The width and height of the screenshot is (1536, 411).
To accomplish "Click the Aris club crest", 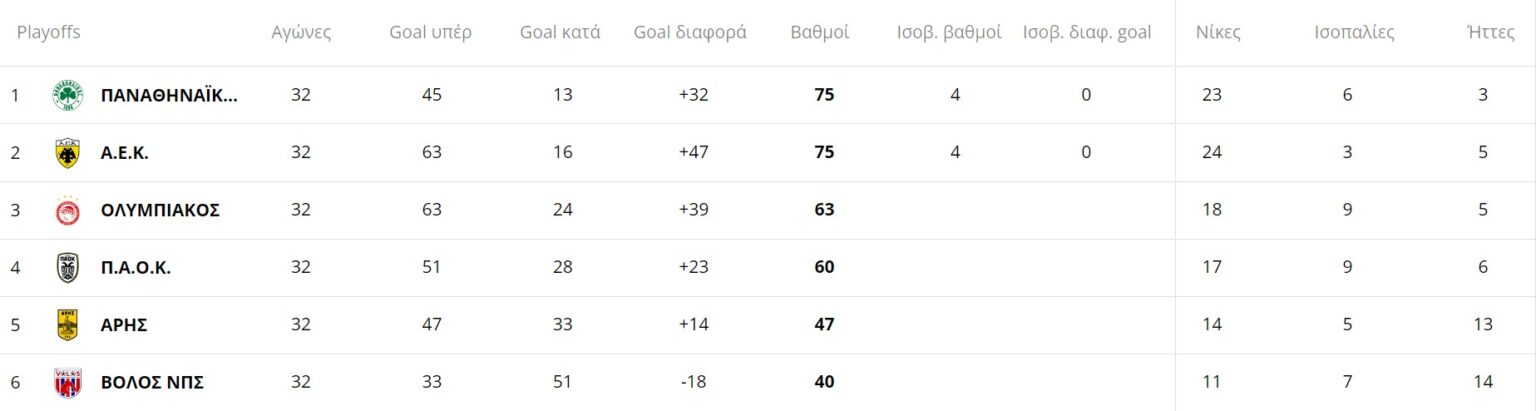I will pos(68,325).
